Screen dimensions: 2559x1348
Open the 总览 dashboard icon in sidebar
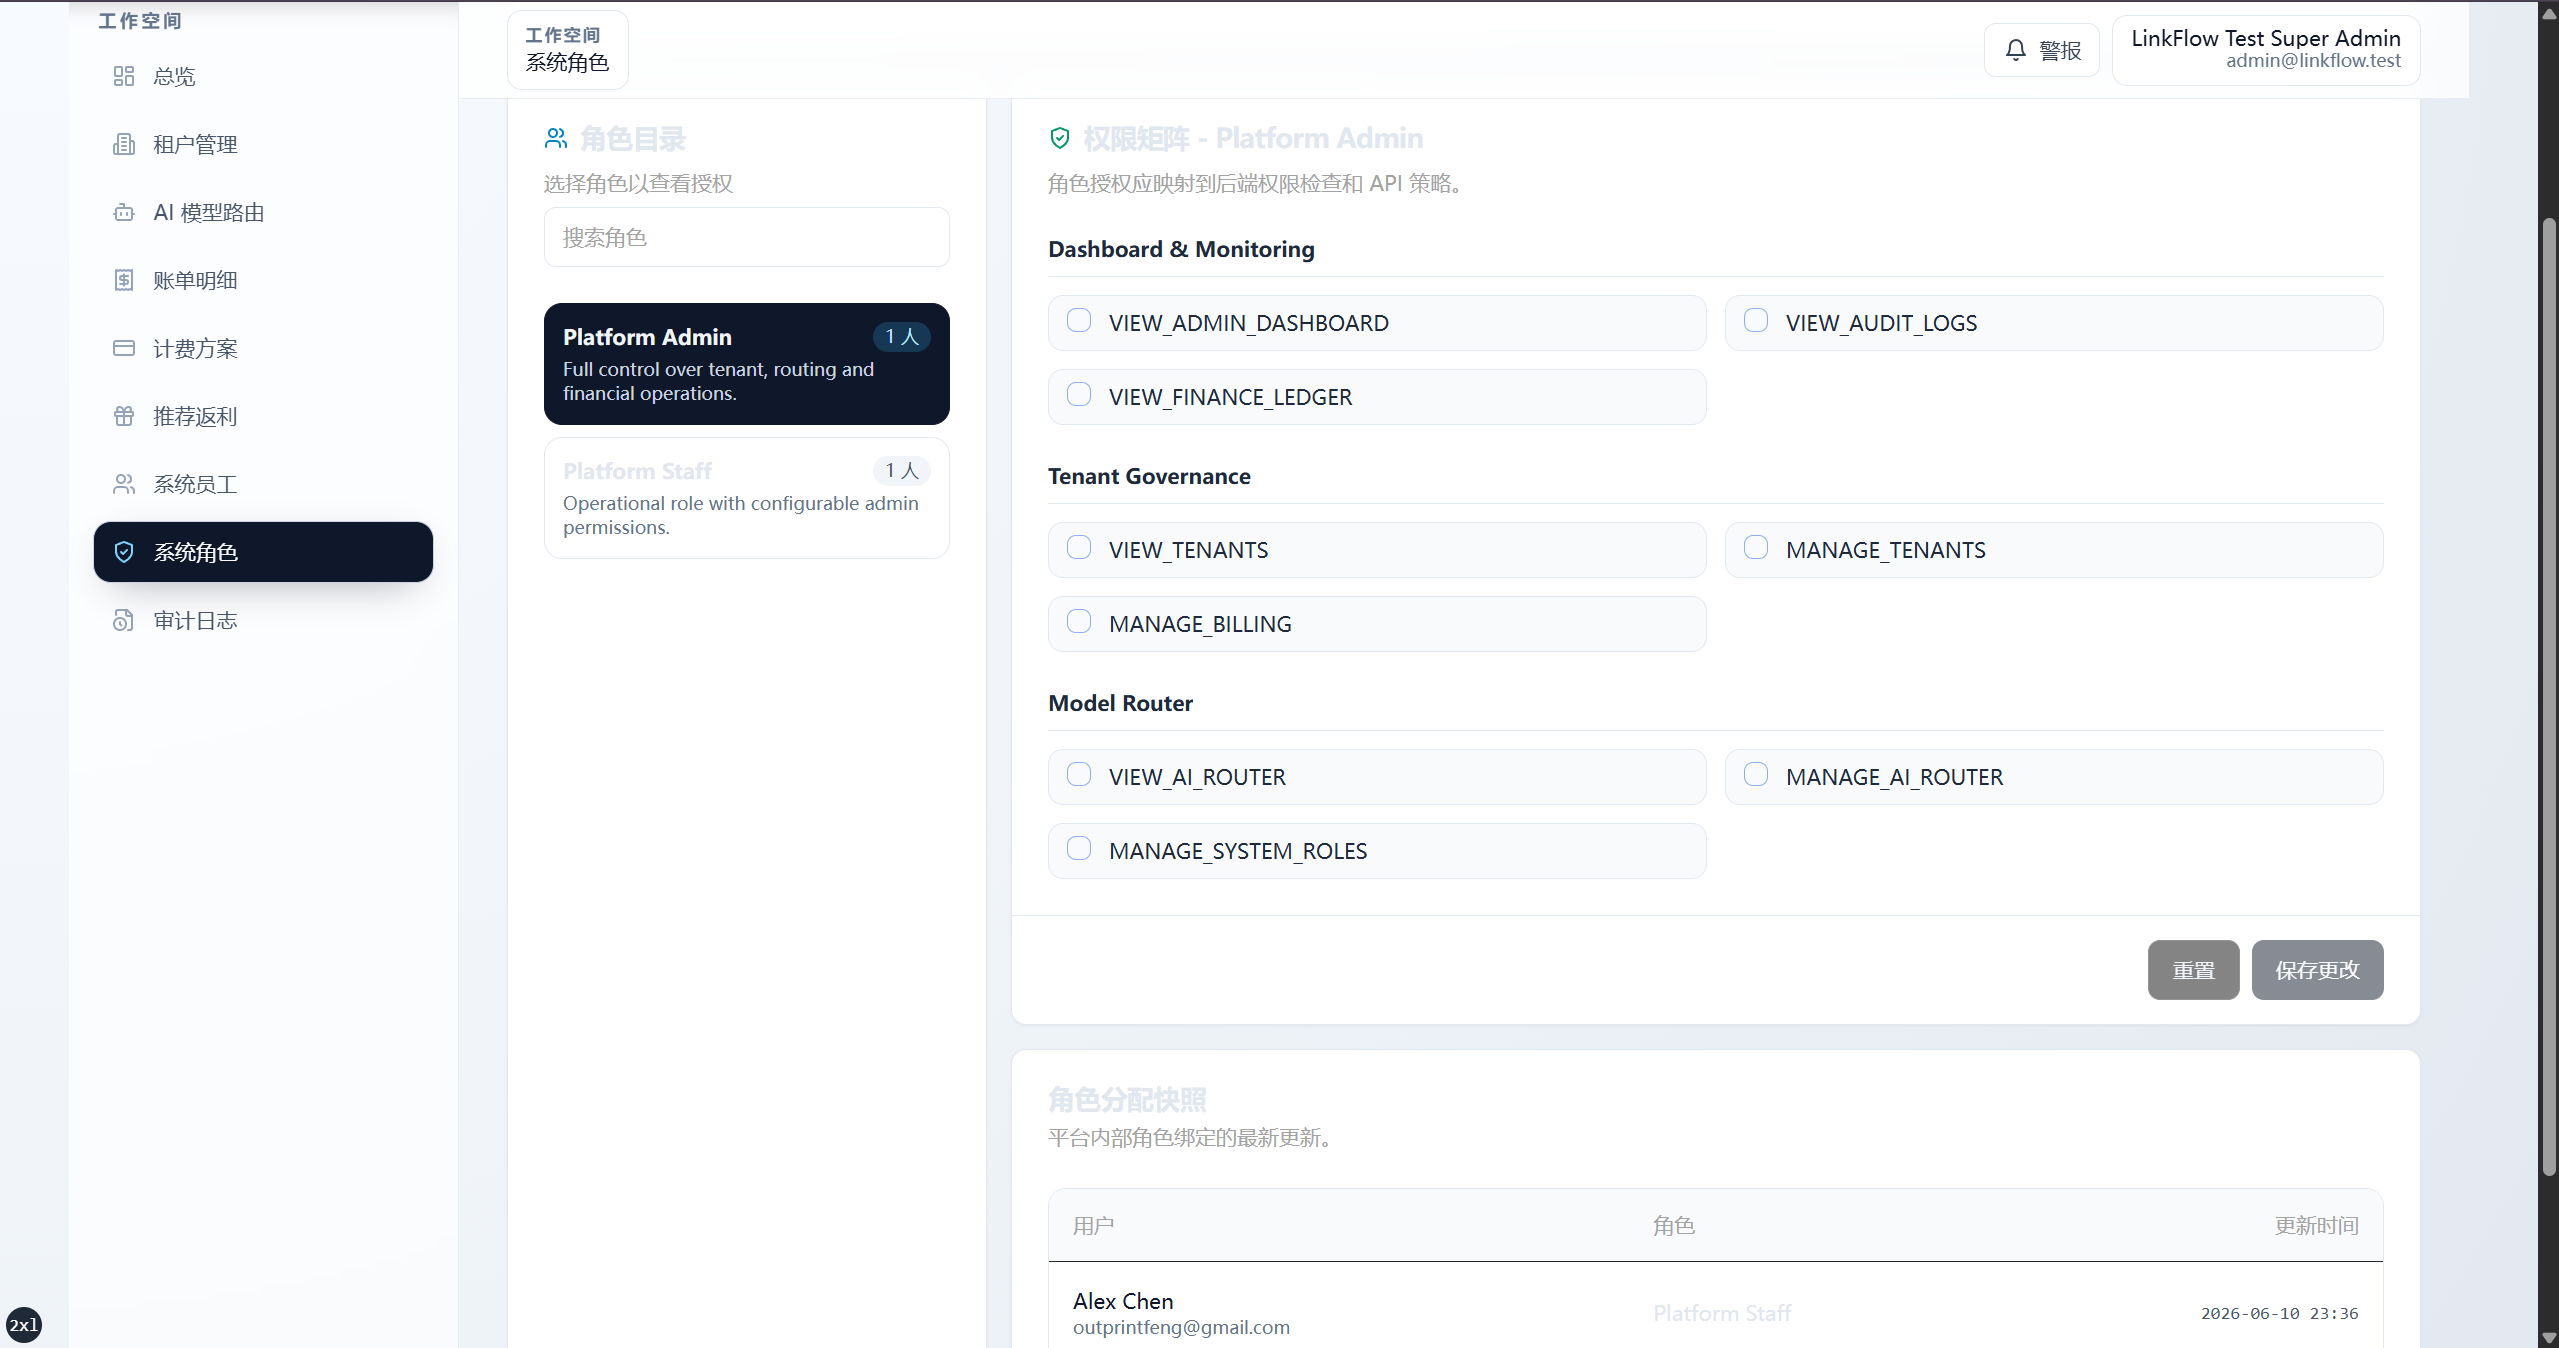click(x=124, y=76)
